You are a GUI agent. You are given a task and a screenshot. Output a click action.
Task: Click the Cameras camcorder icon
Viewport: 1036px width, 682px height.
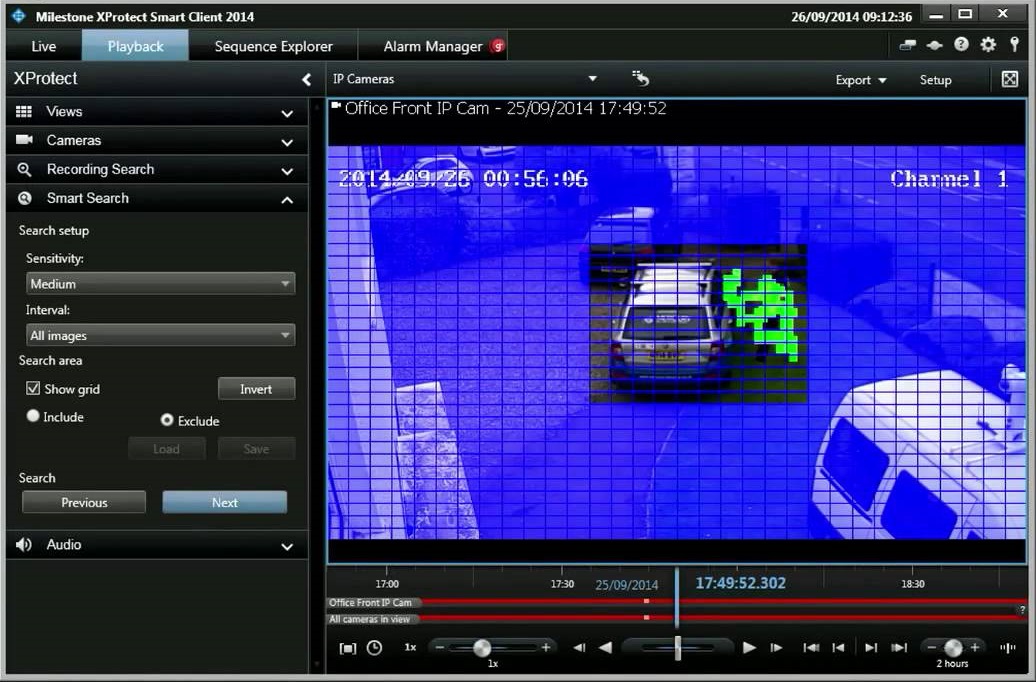(24, 139)
